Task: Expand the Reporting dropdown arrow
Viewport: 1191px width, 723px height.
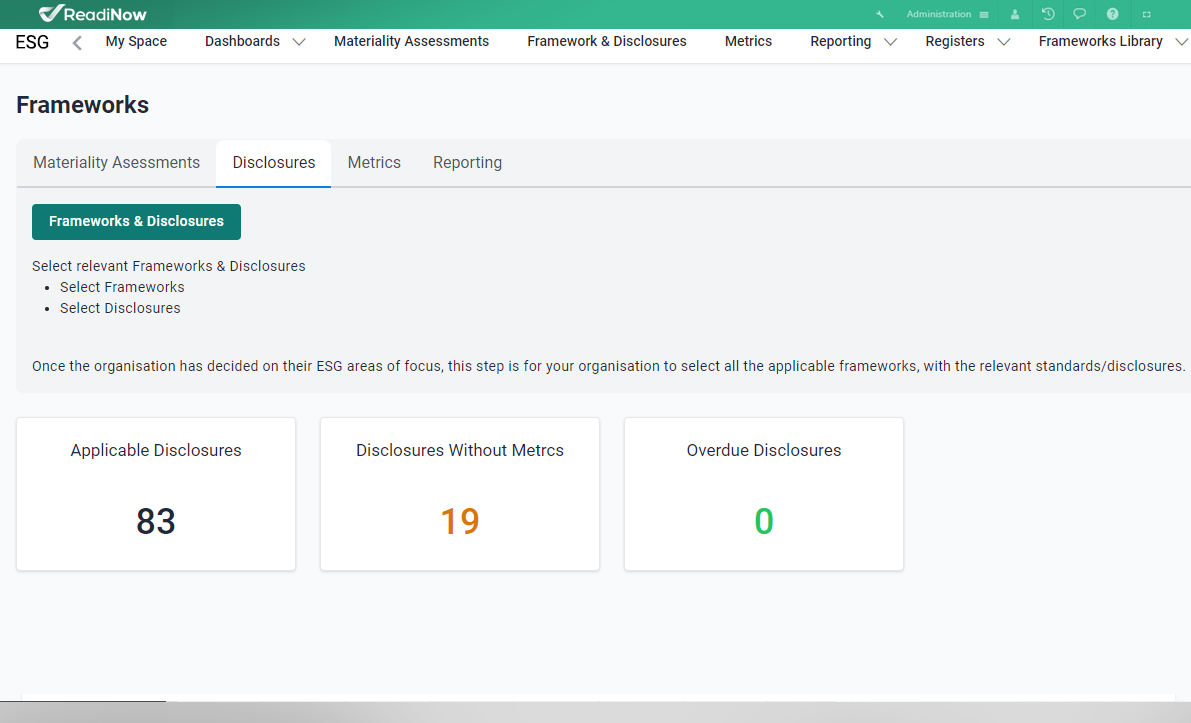Action: pos(891,43)
